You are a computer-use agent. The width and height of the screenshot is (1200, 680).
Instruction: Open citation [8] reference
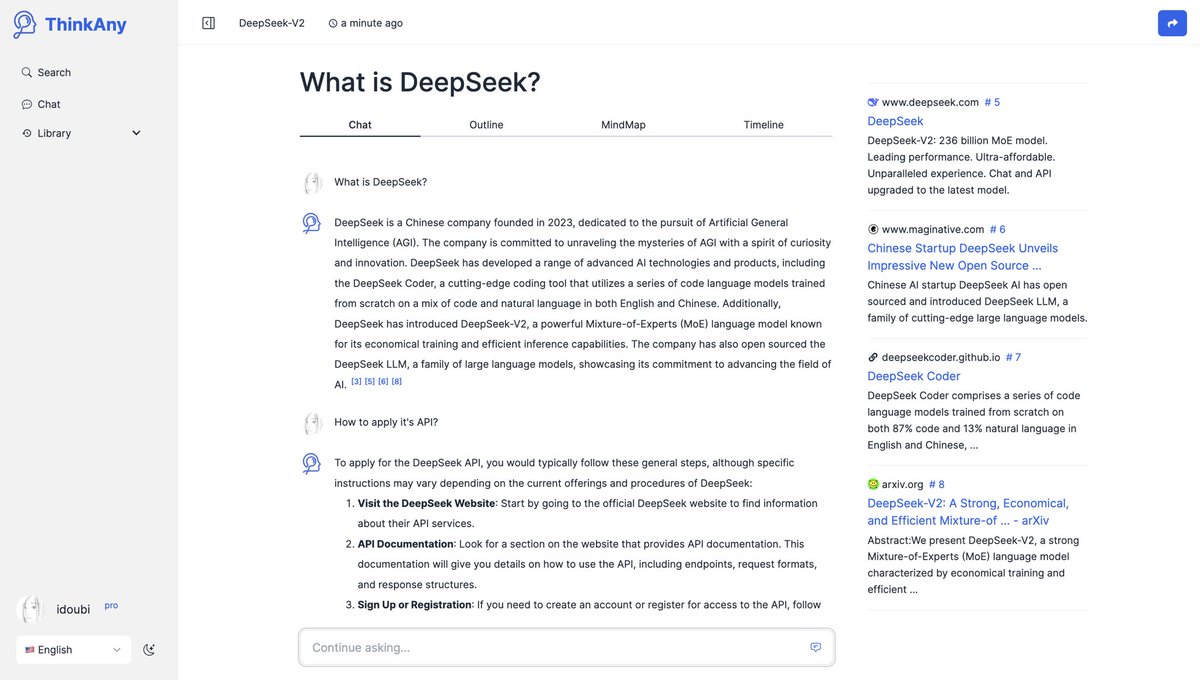(397, 382)
